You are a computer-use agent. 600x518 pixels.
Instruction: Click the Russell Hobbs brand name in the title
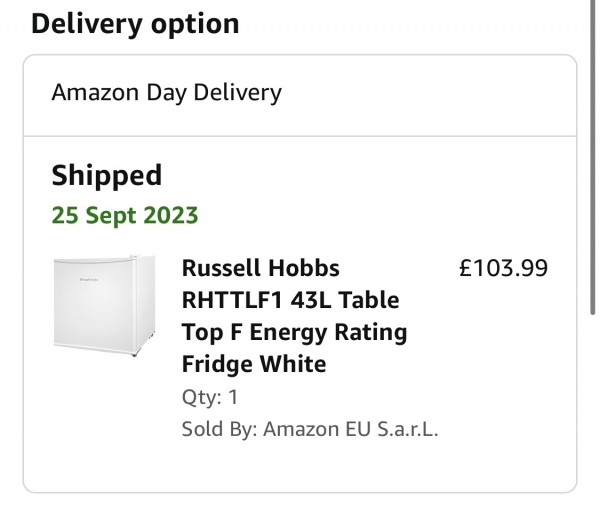(261, 268)
